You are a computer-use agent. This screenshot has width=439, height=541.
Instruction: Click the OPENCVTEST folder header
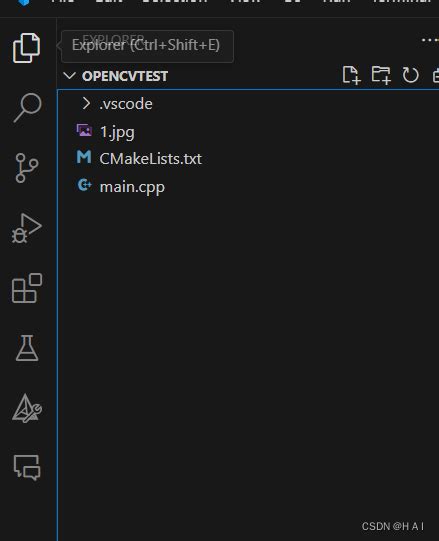point(125,76)
